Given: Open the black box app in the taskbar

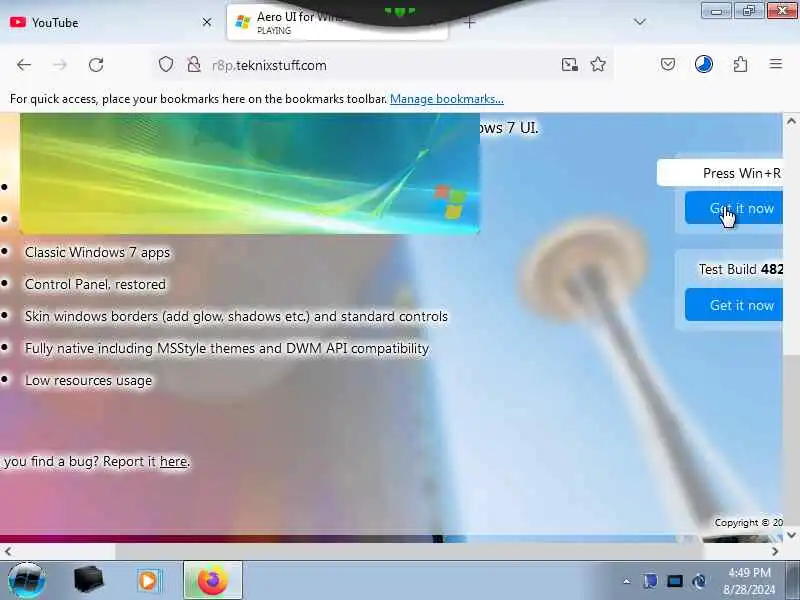Looking at the screenshot, I should [x=88, y=580].
